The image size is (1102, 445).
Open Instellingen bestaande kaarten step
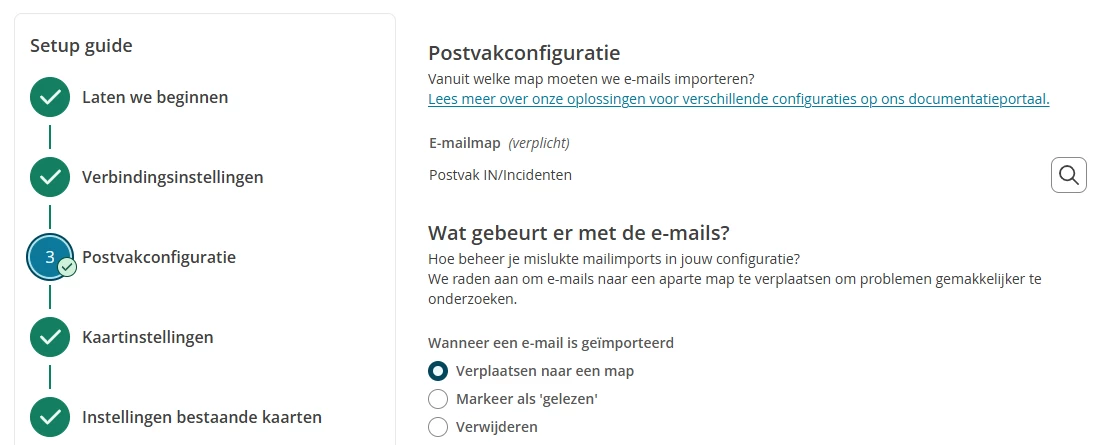pyautogui.click(x=202, y=418)
